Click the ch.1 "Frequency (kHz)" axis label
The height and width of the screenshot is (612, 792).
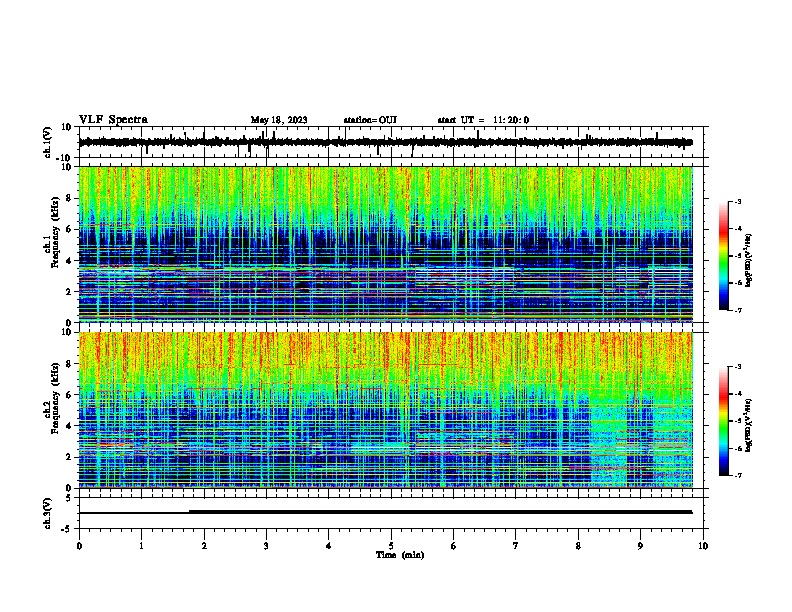tap(55, 233)
